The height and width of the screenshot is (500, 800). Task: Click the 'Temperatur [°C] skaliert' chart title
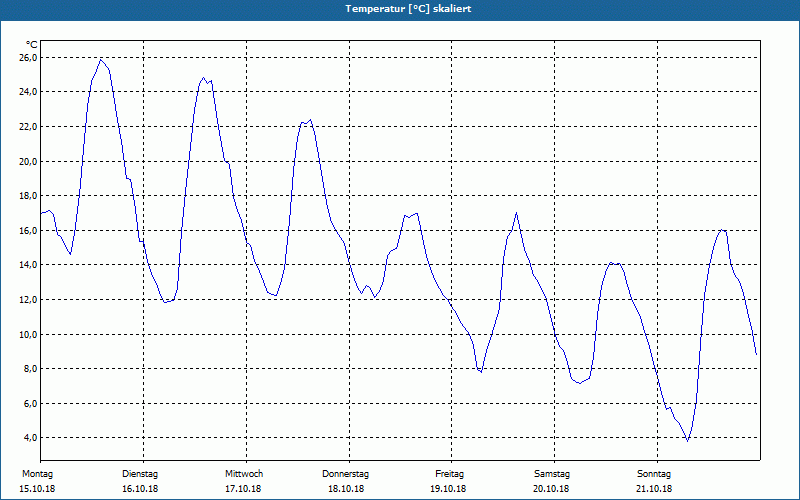click(x=408, y=9)
